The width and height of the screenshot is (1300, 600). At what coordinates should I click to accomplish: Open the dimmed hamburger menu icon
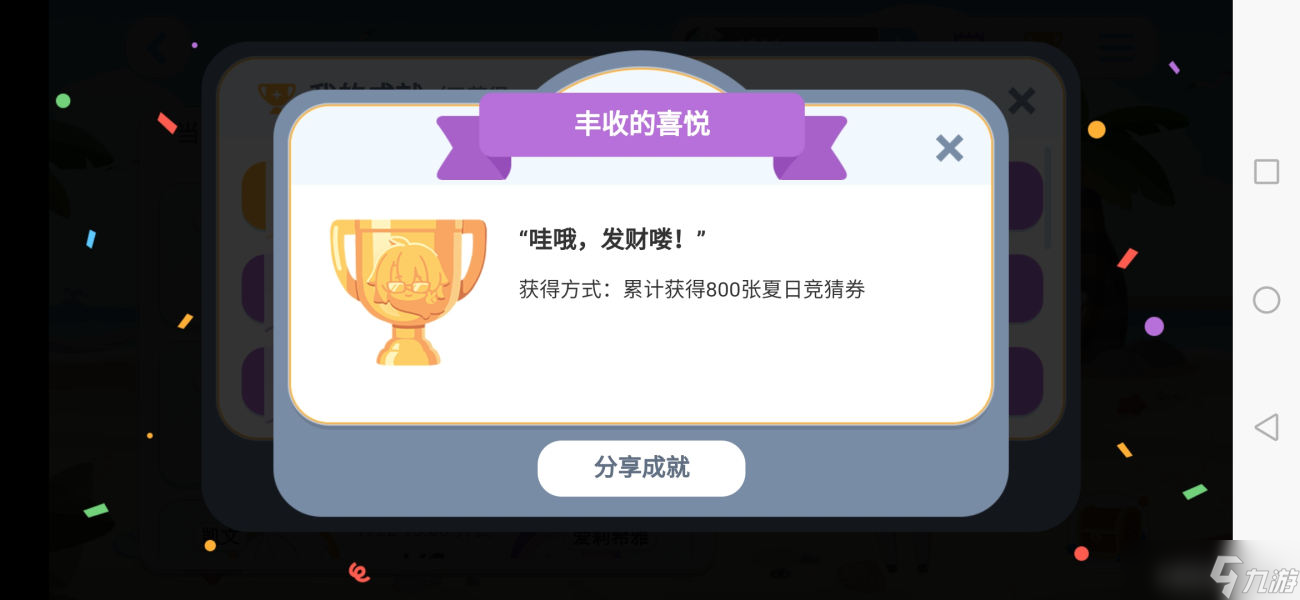(x=1116, y=45)
